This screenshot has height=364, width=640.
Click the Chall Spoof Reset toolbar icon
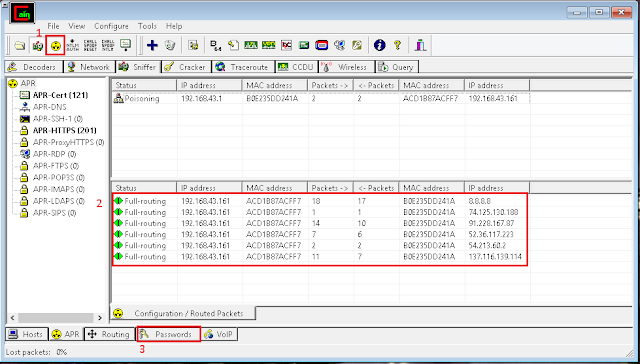click(x=90, y=45)
